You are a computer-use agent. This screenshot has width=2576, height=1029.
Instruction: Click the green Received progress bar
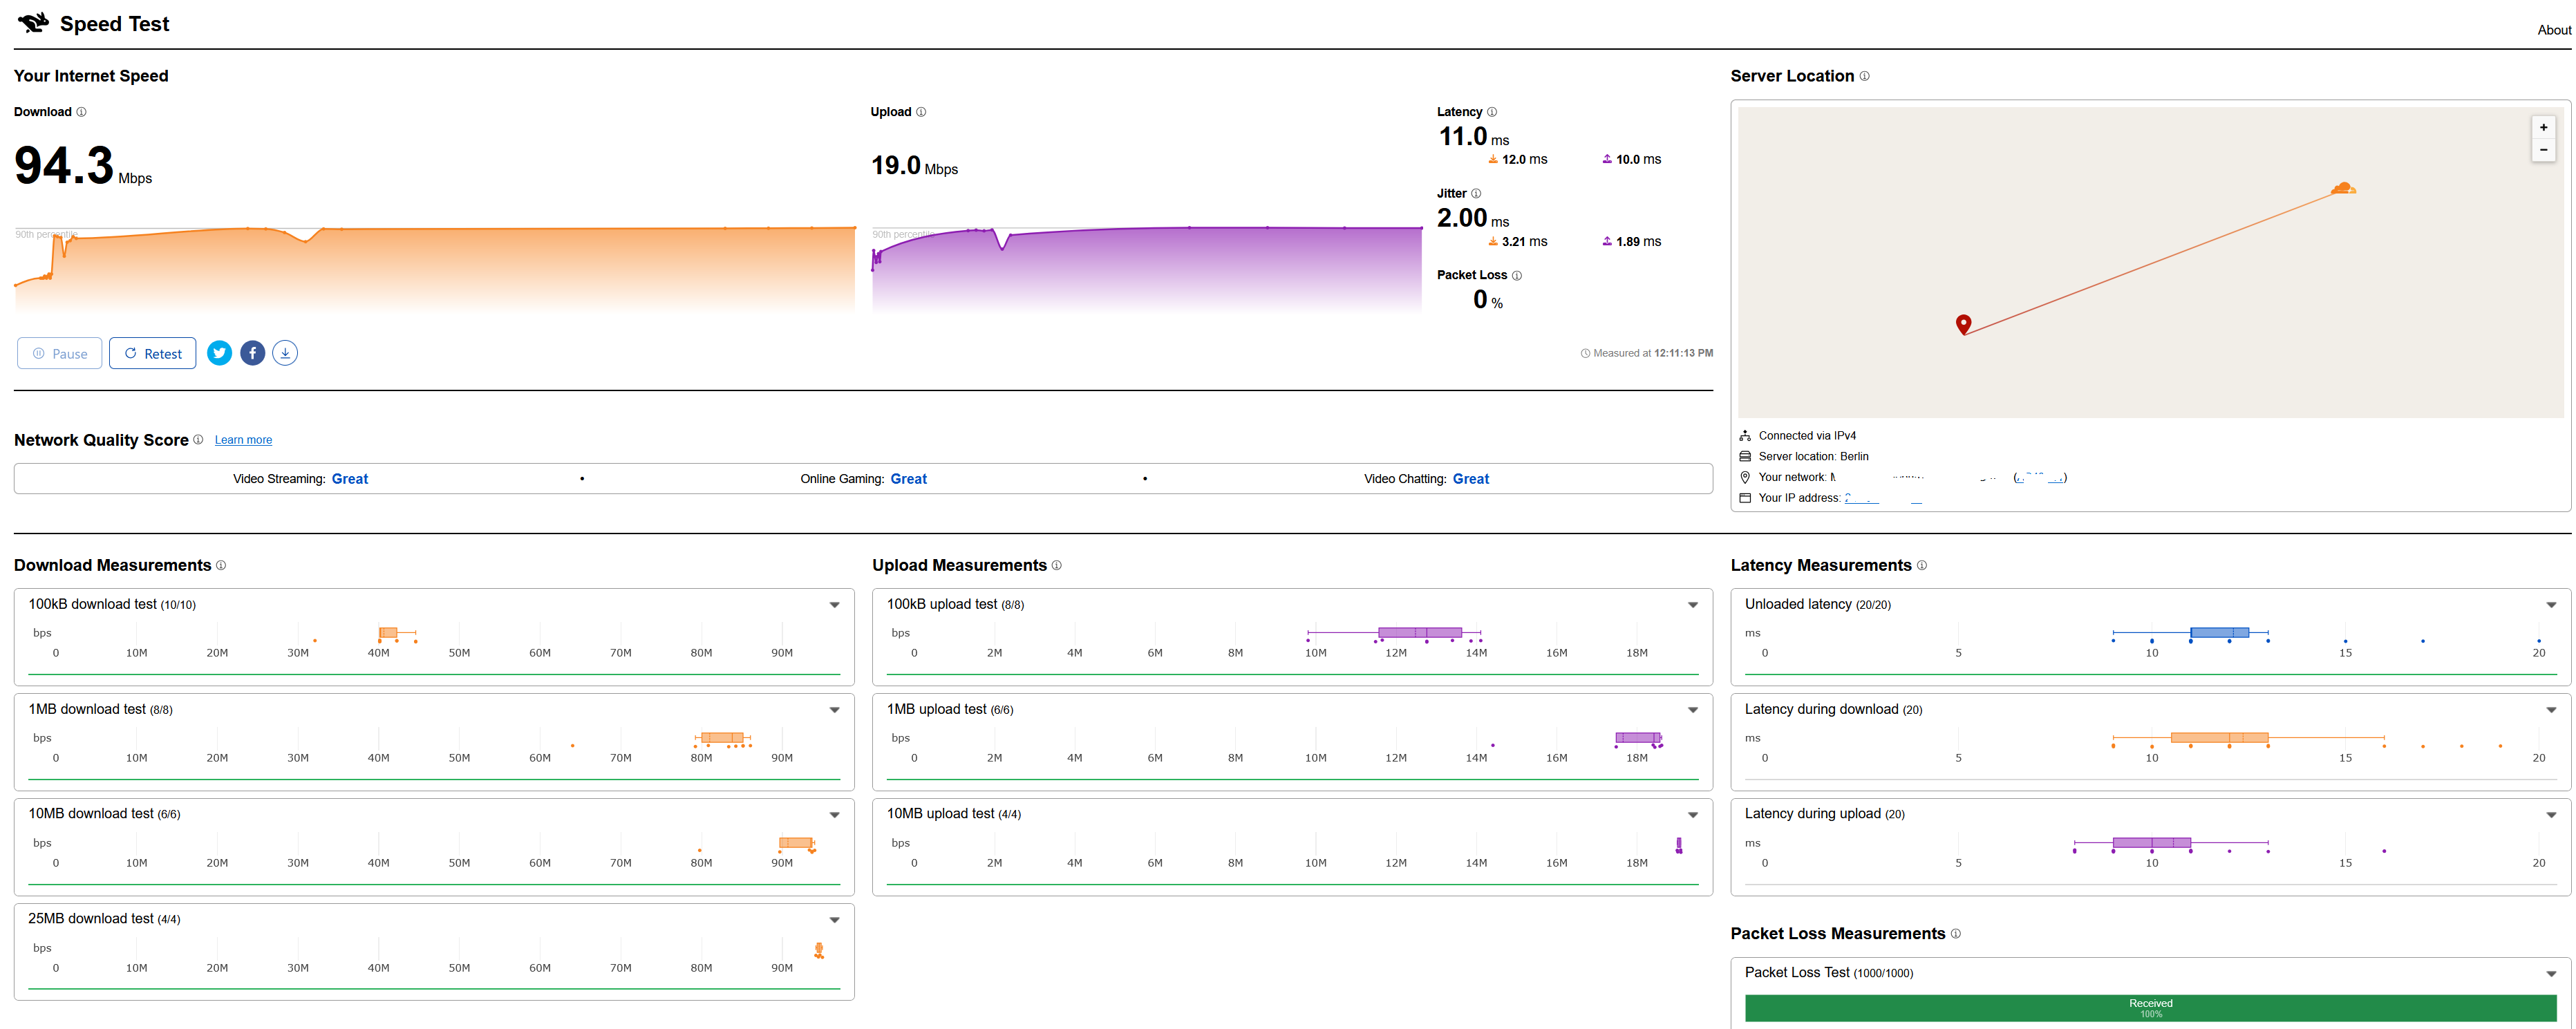(2150, 1008)
